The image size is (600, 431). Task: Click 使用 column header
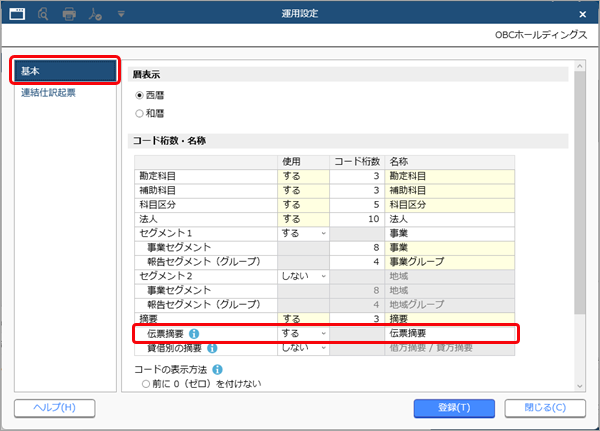click(x=303, y=162)
